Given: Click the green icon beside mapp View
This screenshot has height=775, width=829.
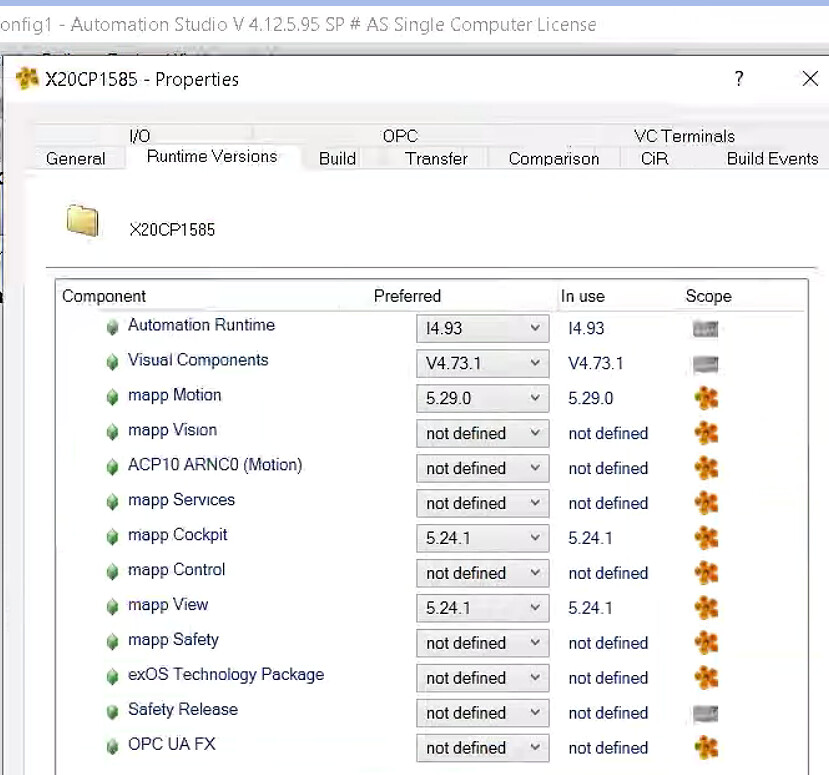Looking at the screenshot, I should [112, 607].
